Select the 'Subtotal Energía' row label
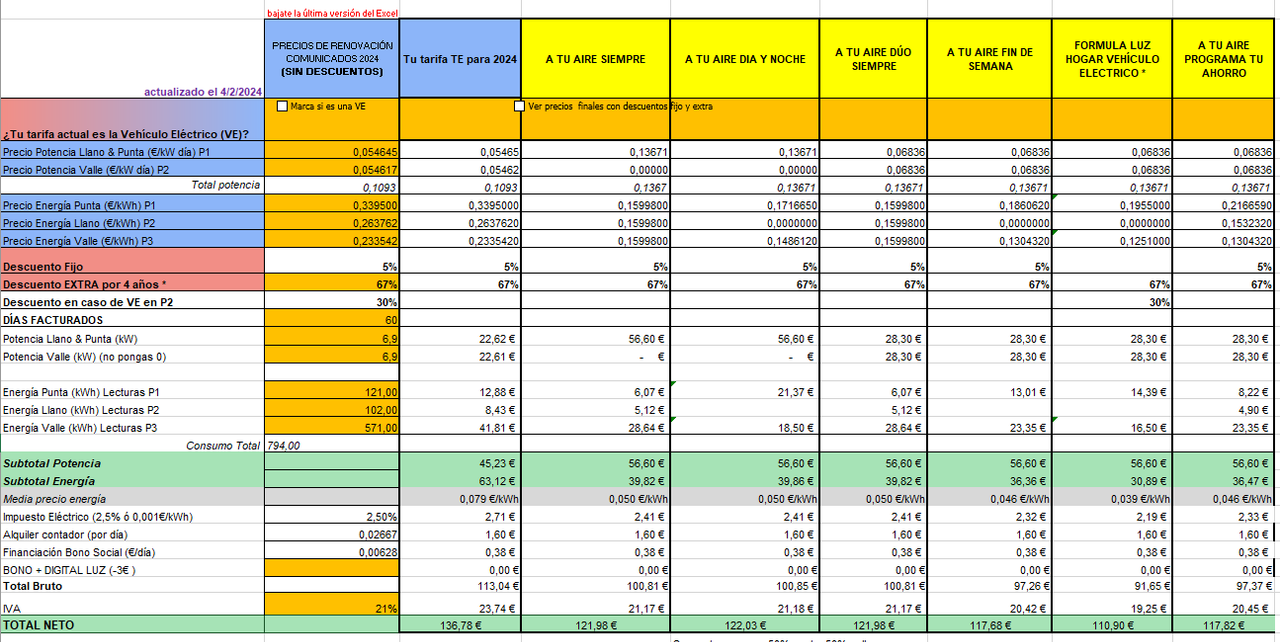Screen dimensions: 1280x642 click(x=49, y=481)
